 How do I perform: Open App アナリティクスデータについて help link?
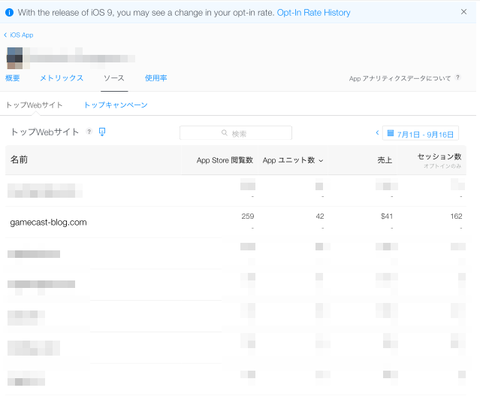coord(400,79)
